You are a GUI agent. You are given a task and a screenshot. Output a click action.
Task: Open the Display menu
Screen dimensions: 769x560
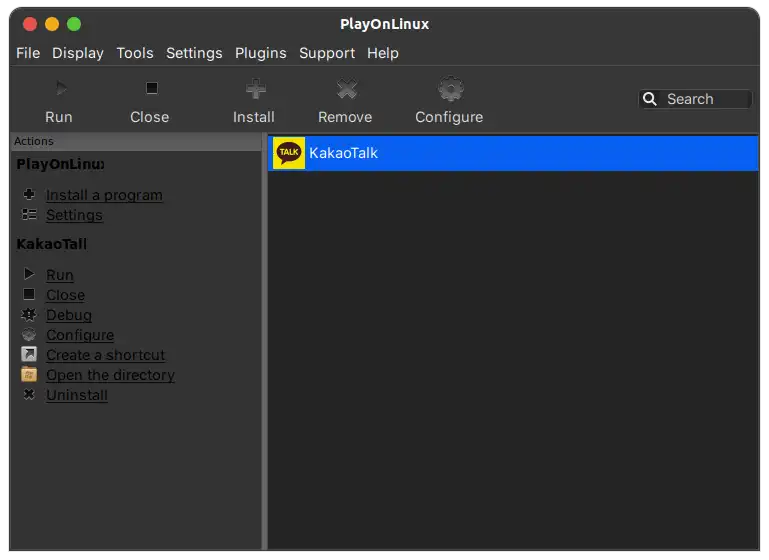tap(78, 53)
